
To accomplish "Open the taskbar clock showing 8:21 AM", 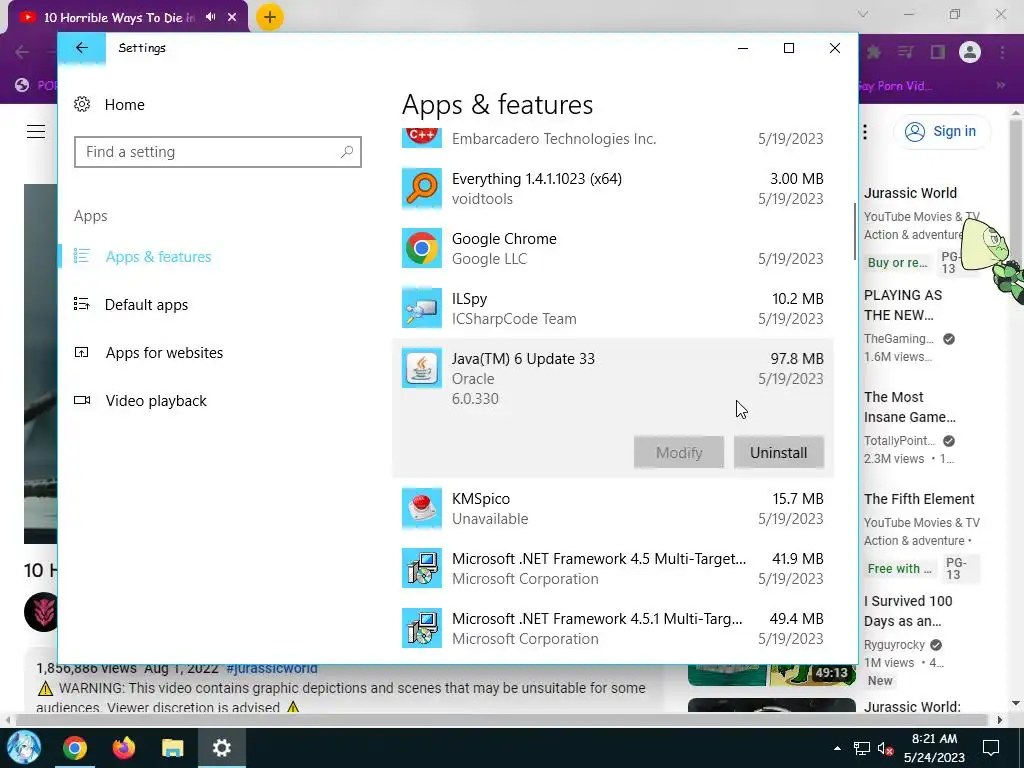I will click(x=934, y=748).
